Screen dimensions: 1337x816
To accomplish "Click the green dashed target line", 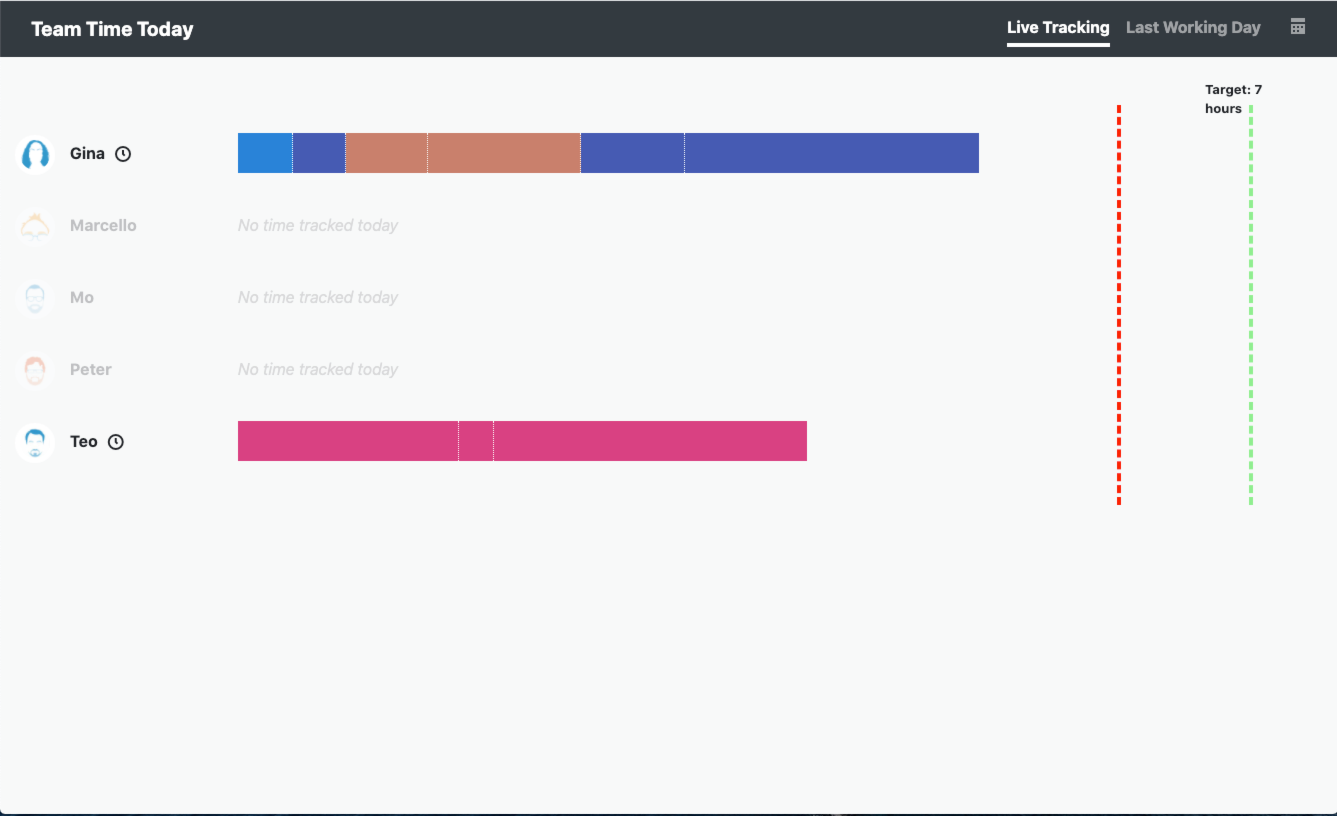I will point(1251,305).
